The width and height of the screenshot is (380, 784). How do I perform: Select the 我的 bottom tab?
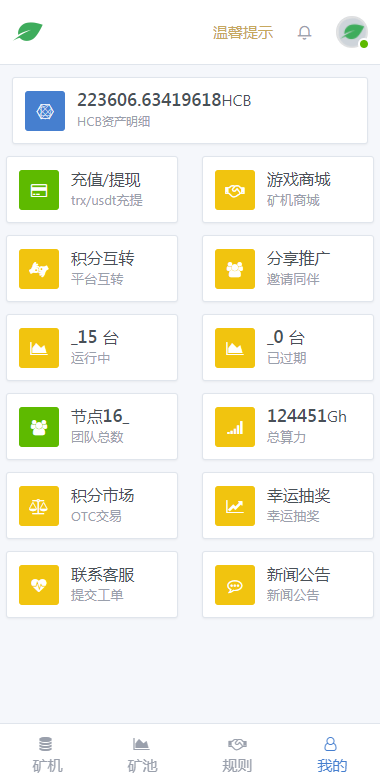click(x=332, y=754)
